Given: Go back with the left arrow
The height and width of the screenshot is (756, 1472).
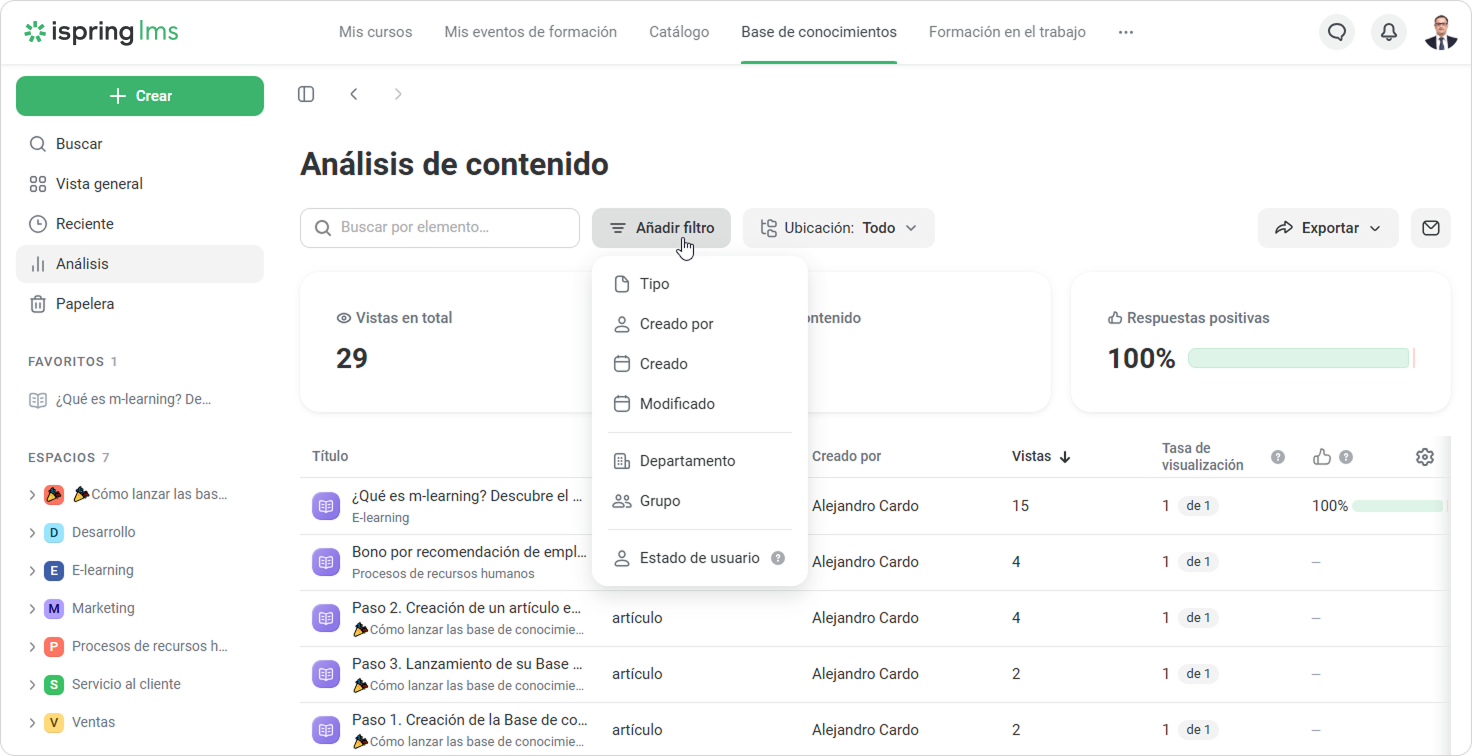Looking at the screenshot, I should [354, 94].
